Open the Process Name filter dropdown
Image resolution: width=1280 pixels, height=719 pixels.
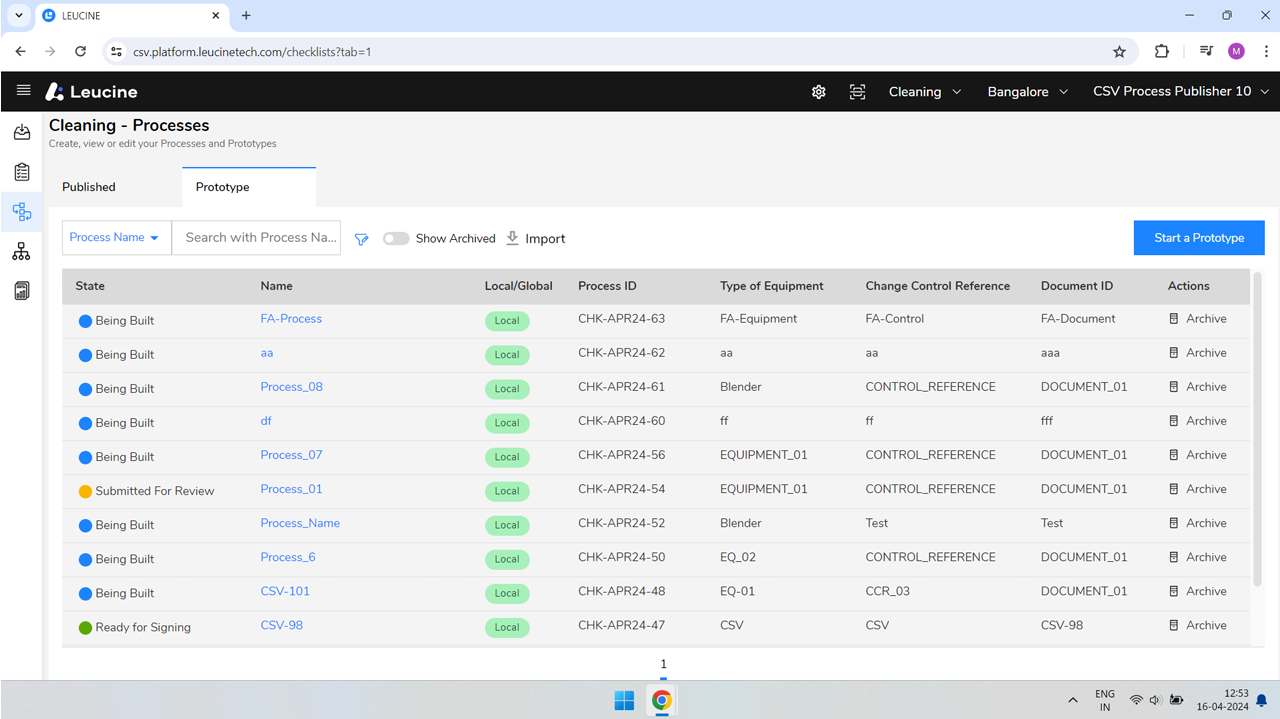[x=116, y=237]
